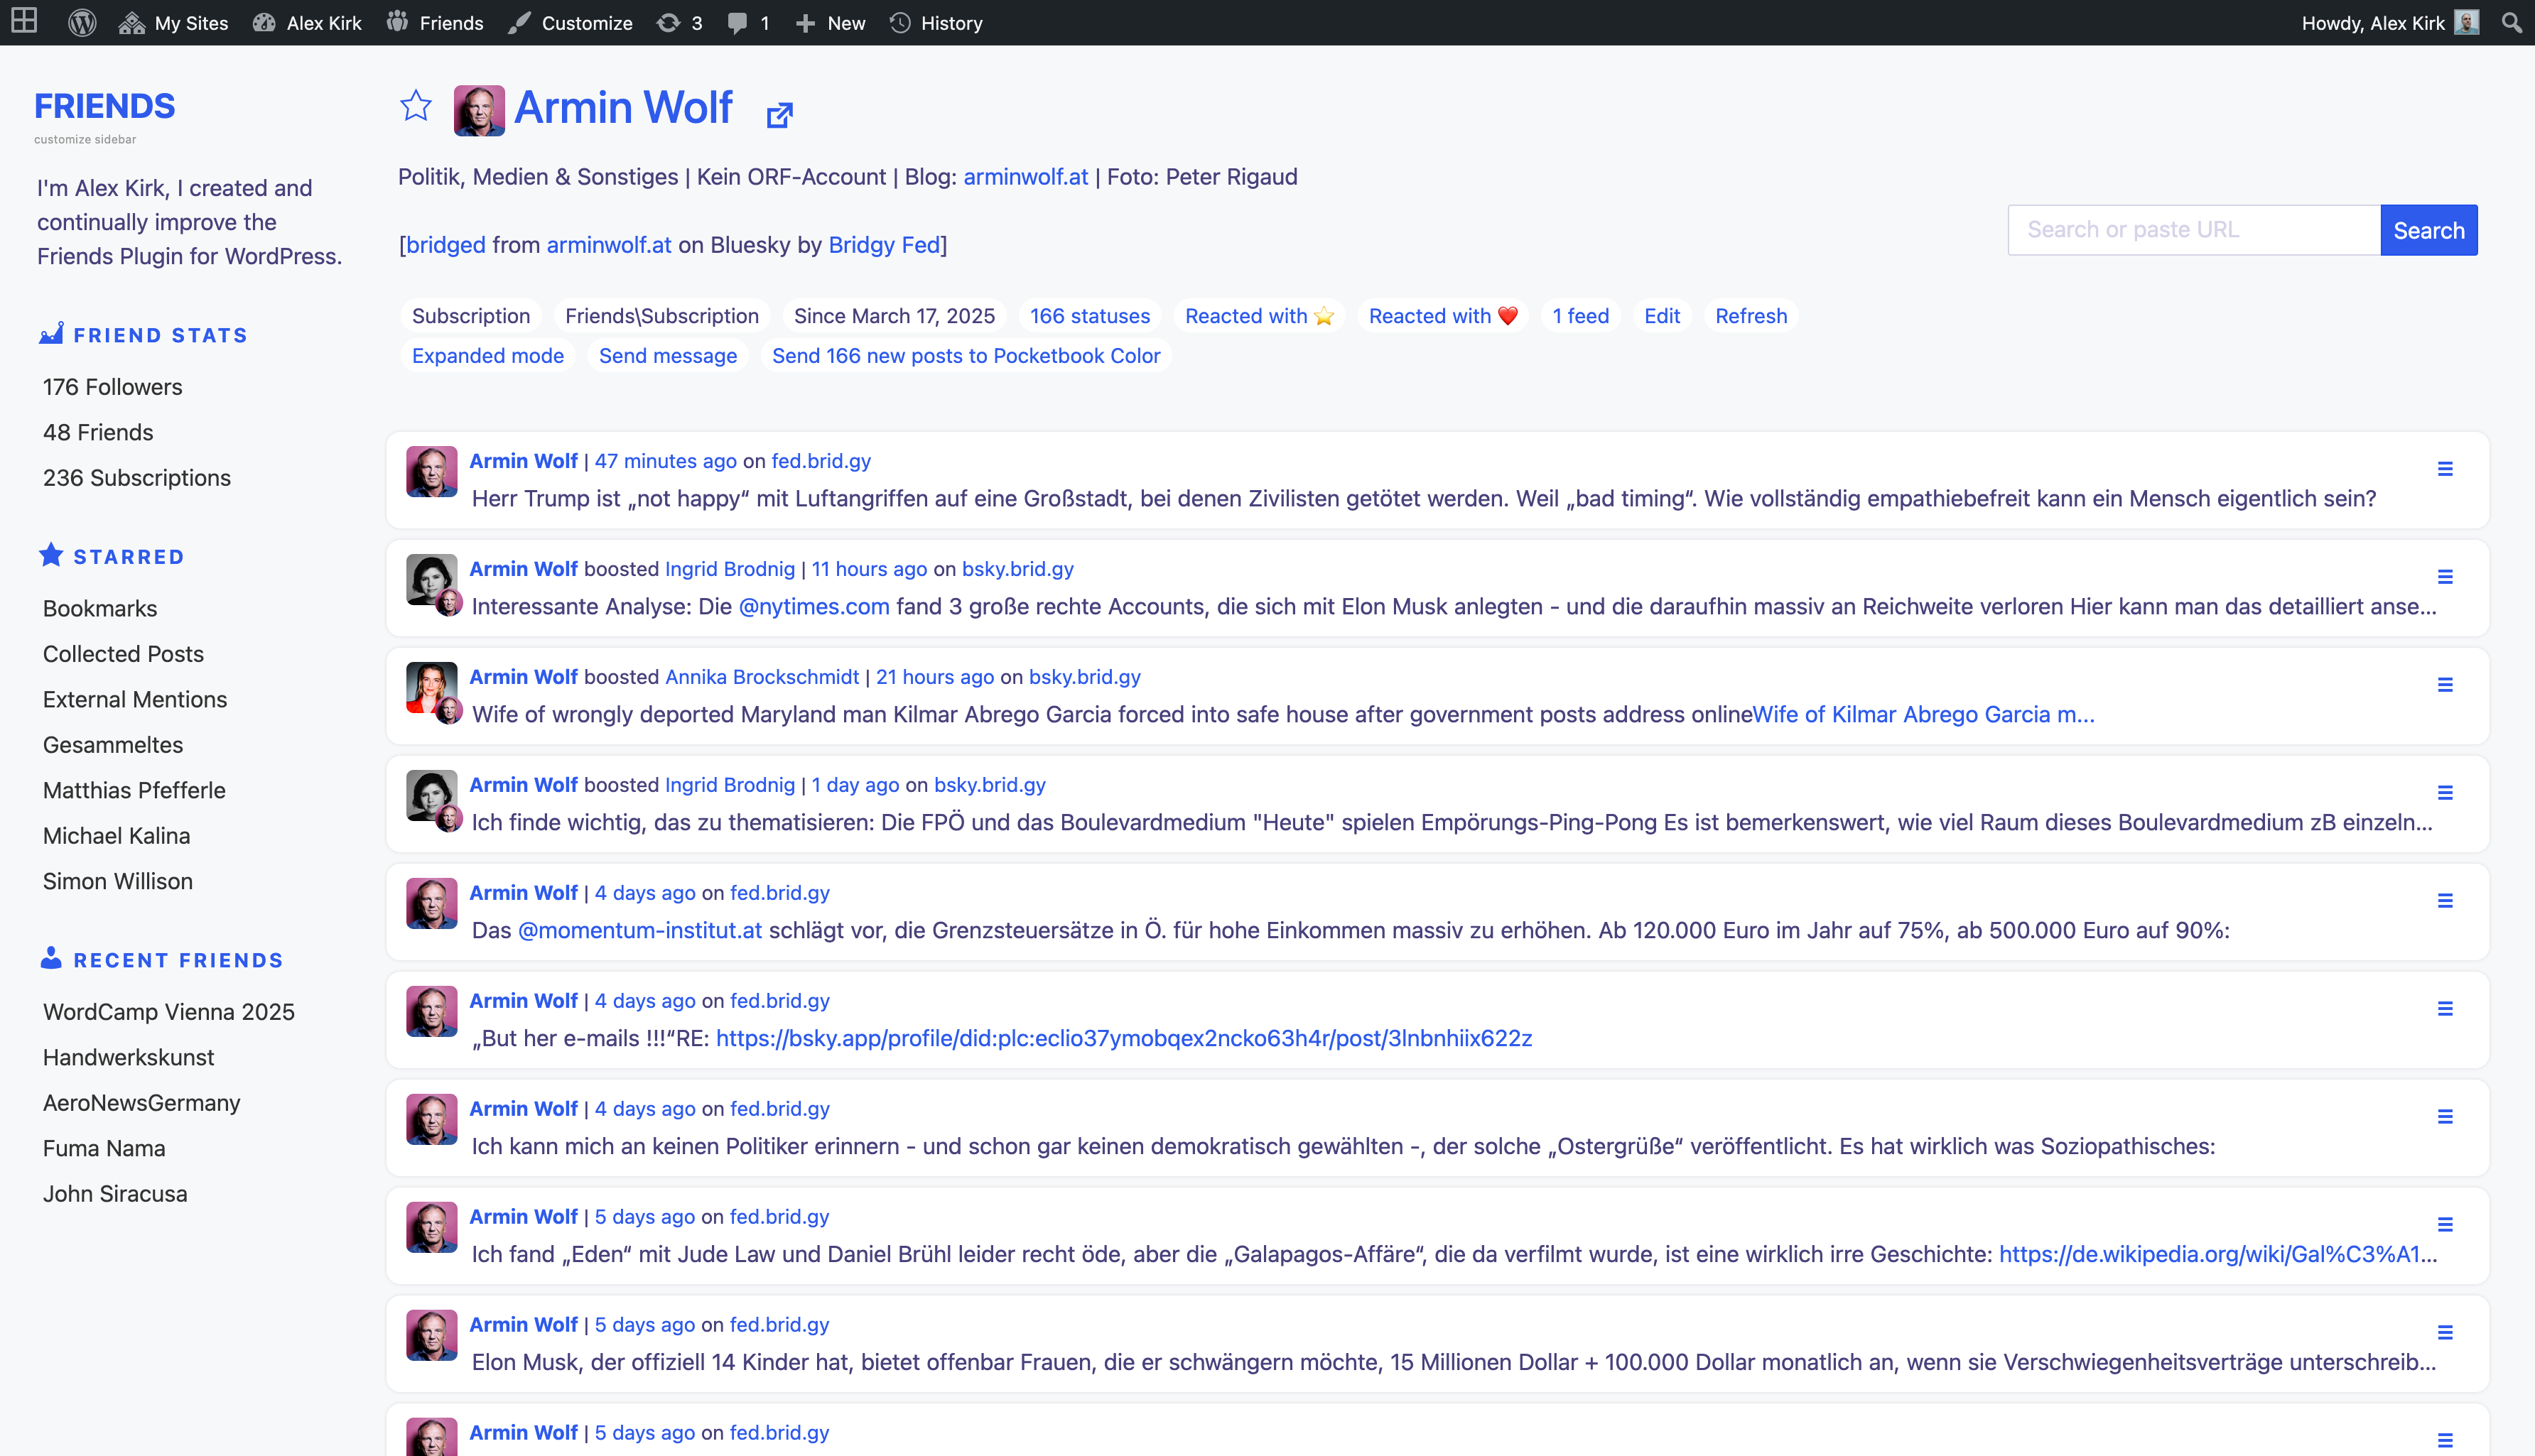Filter by 166 statuses chip
The width and height of the screenshot is (2535, 1456).
click(1090, 316)
